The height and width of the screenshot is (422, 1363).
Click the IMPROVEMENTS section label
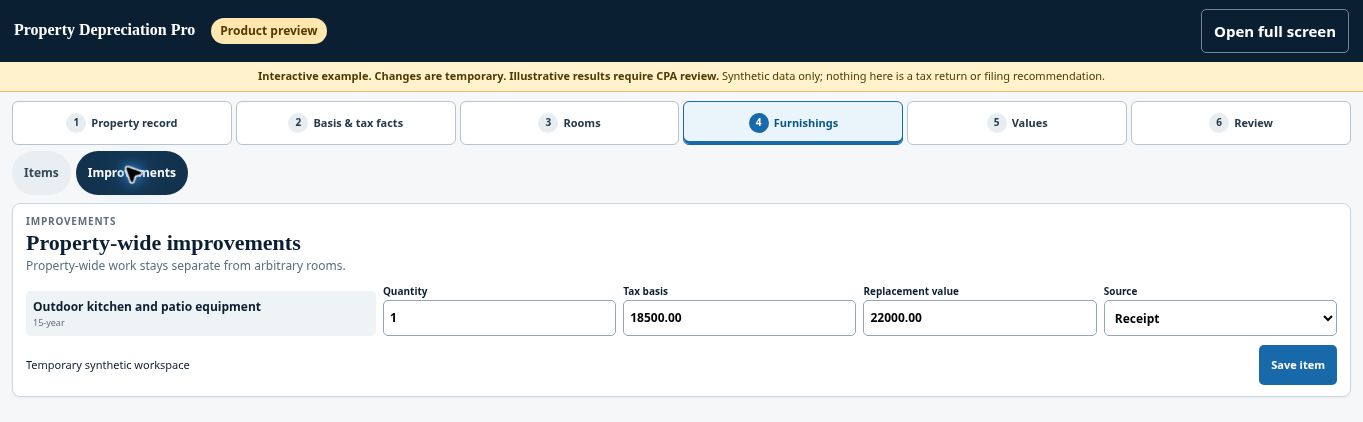point(71,221)
